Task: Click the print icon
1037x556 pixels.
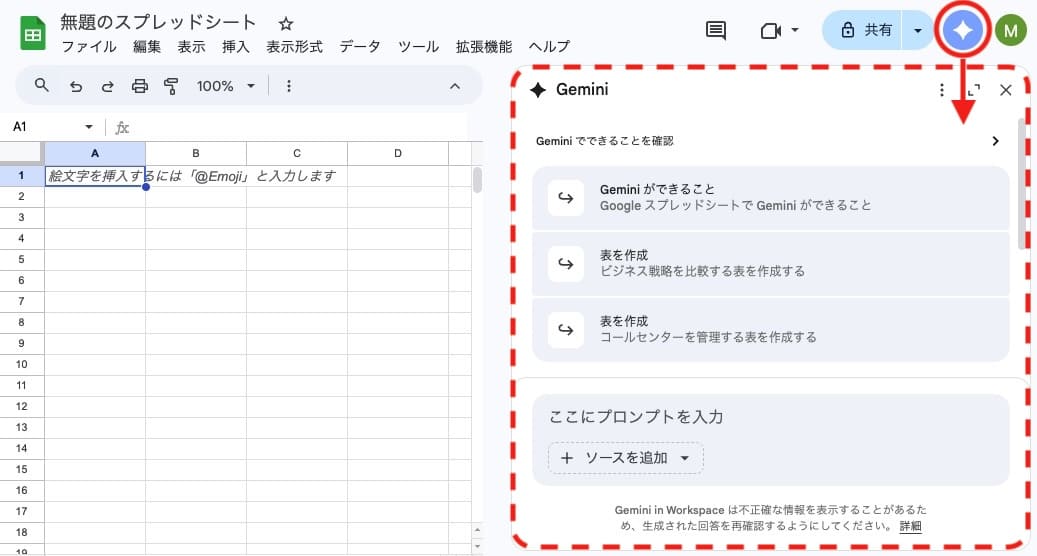Action: click(140, 86)
